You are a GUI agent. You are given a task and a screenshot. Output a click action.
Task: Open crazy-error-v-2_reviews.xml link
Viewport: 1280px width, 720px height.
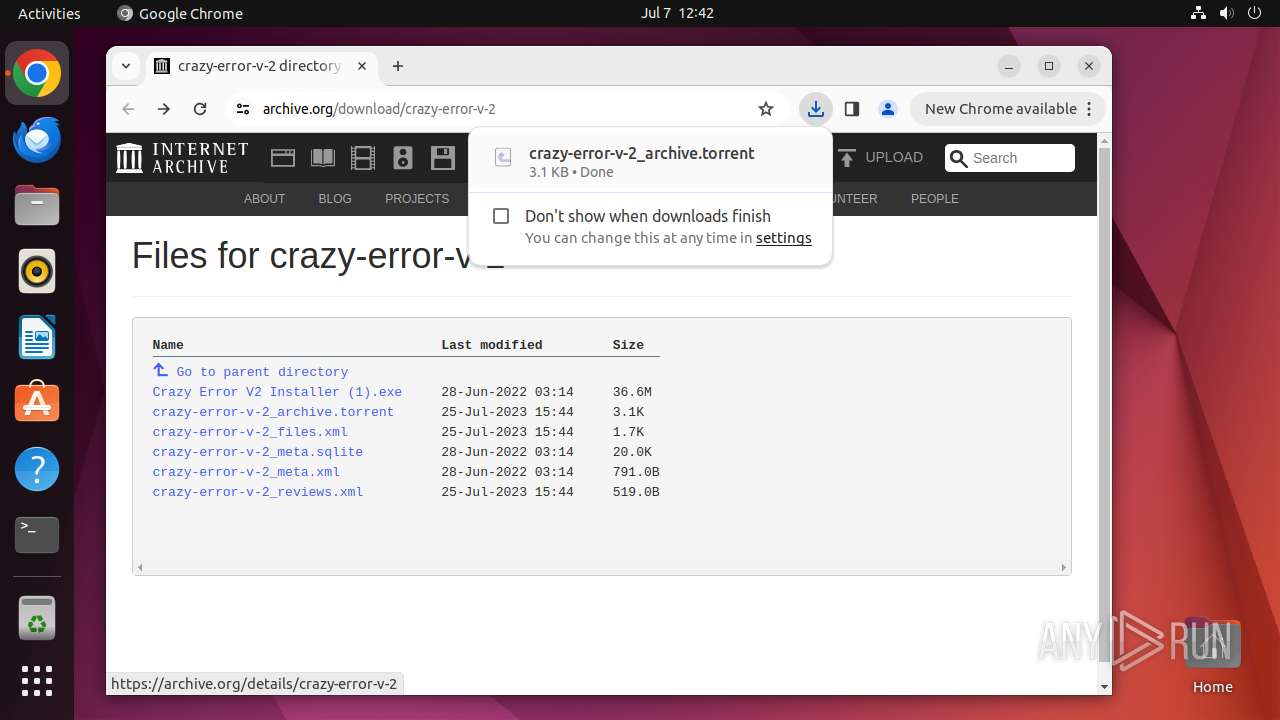258,492
